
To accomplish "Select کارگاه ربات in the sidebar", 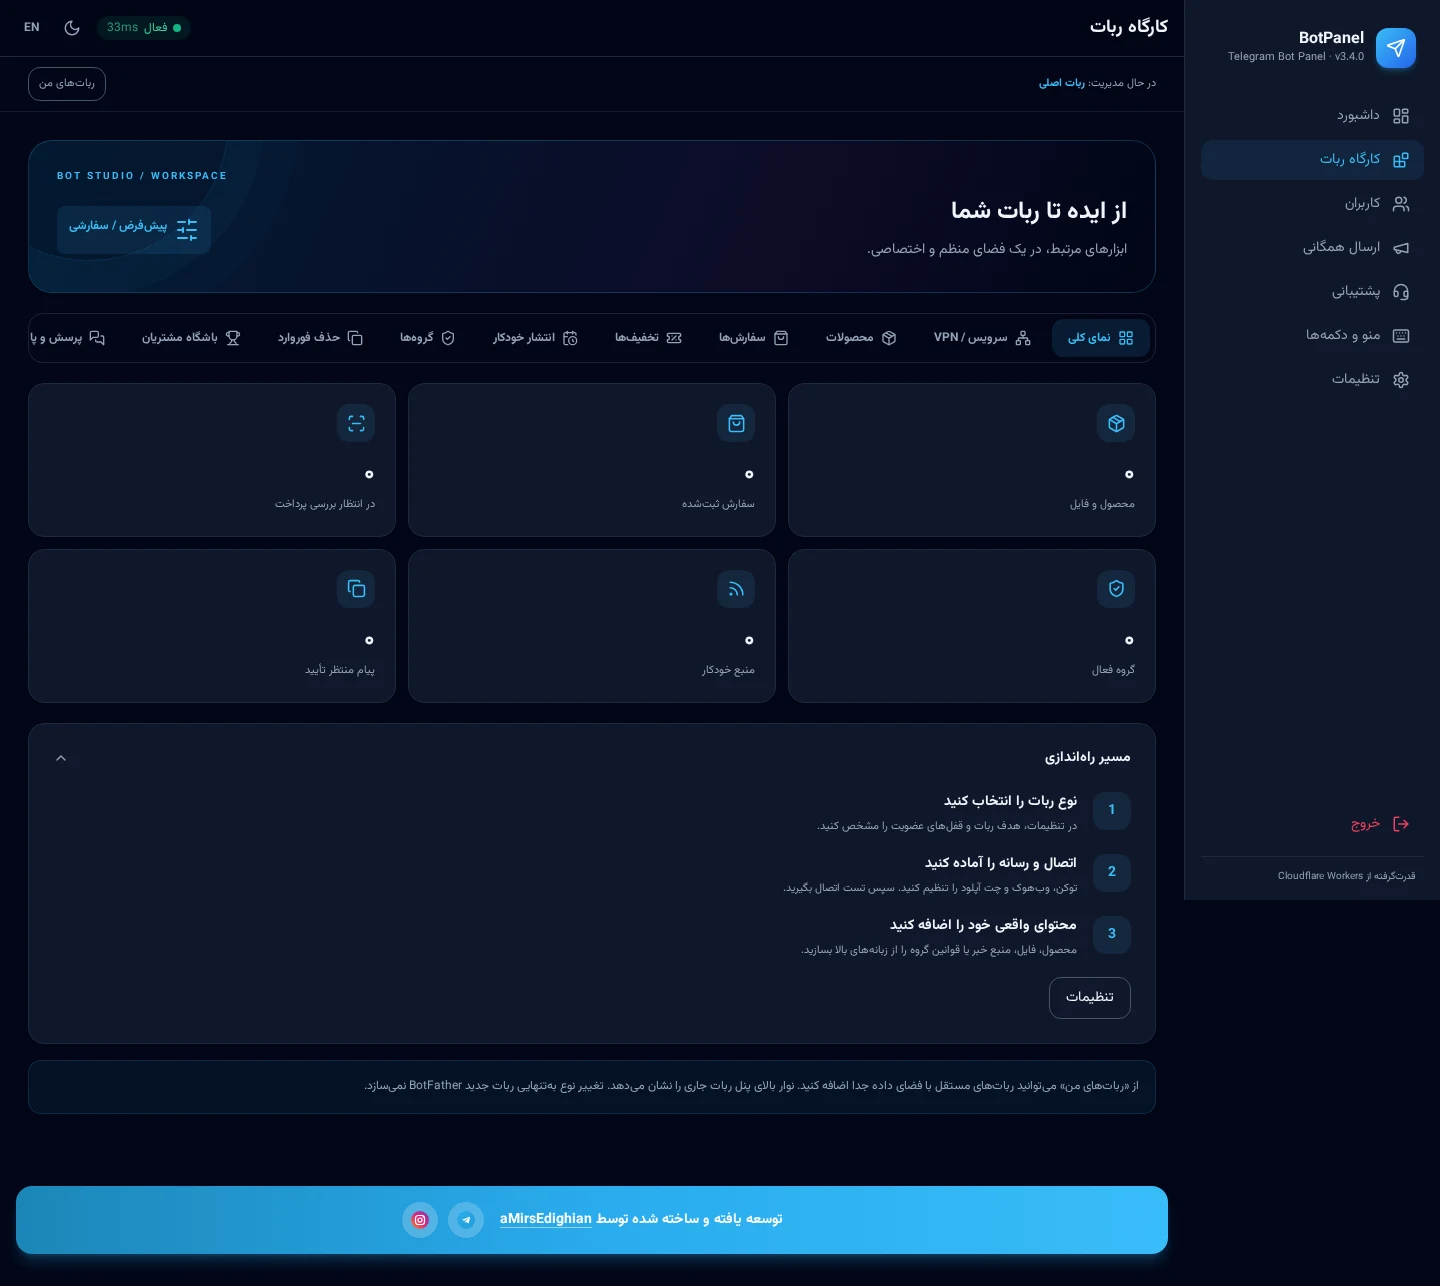I will [x=1312, y=159].
